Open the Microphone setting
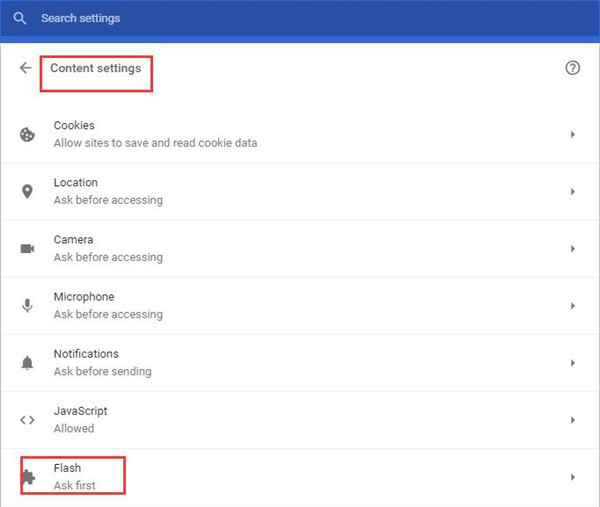600x507 pixels. pyautogui.click(x=300, y=306)
